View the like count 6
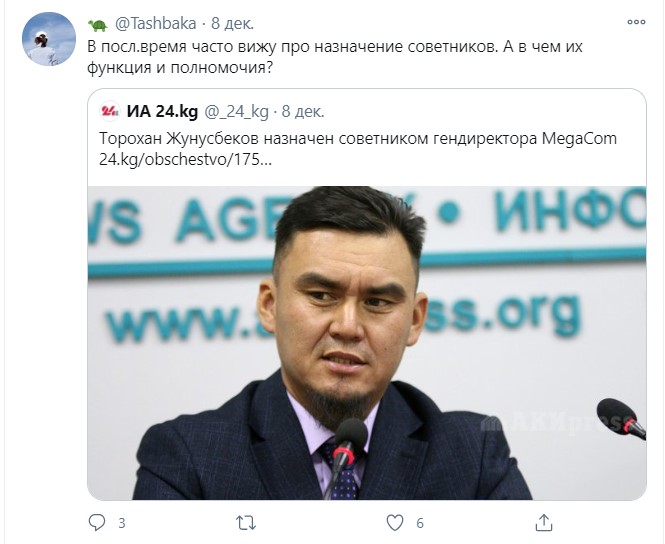Screen dimensions: 665x544 [420, 523]
